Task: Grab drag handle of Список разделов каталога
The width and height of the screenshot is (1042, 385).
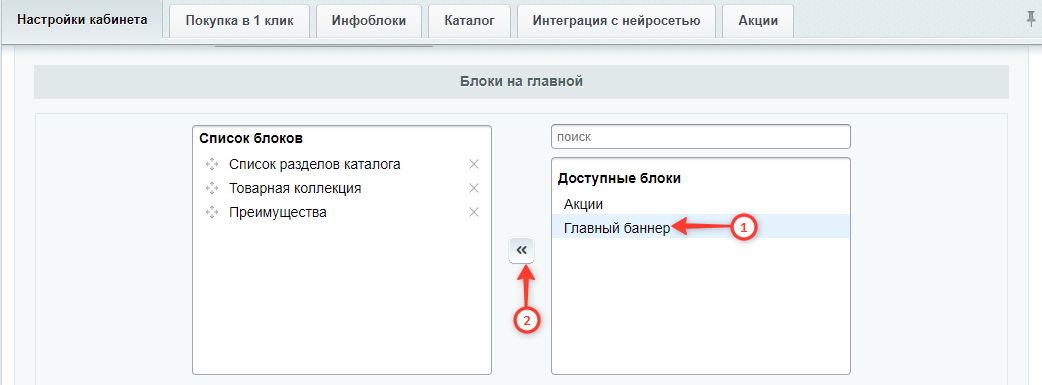Action: point(212,164)
